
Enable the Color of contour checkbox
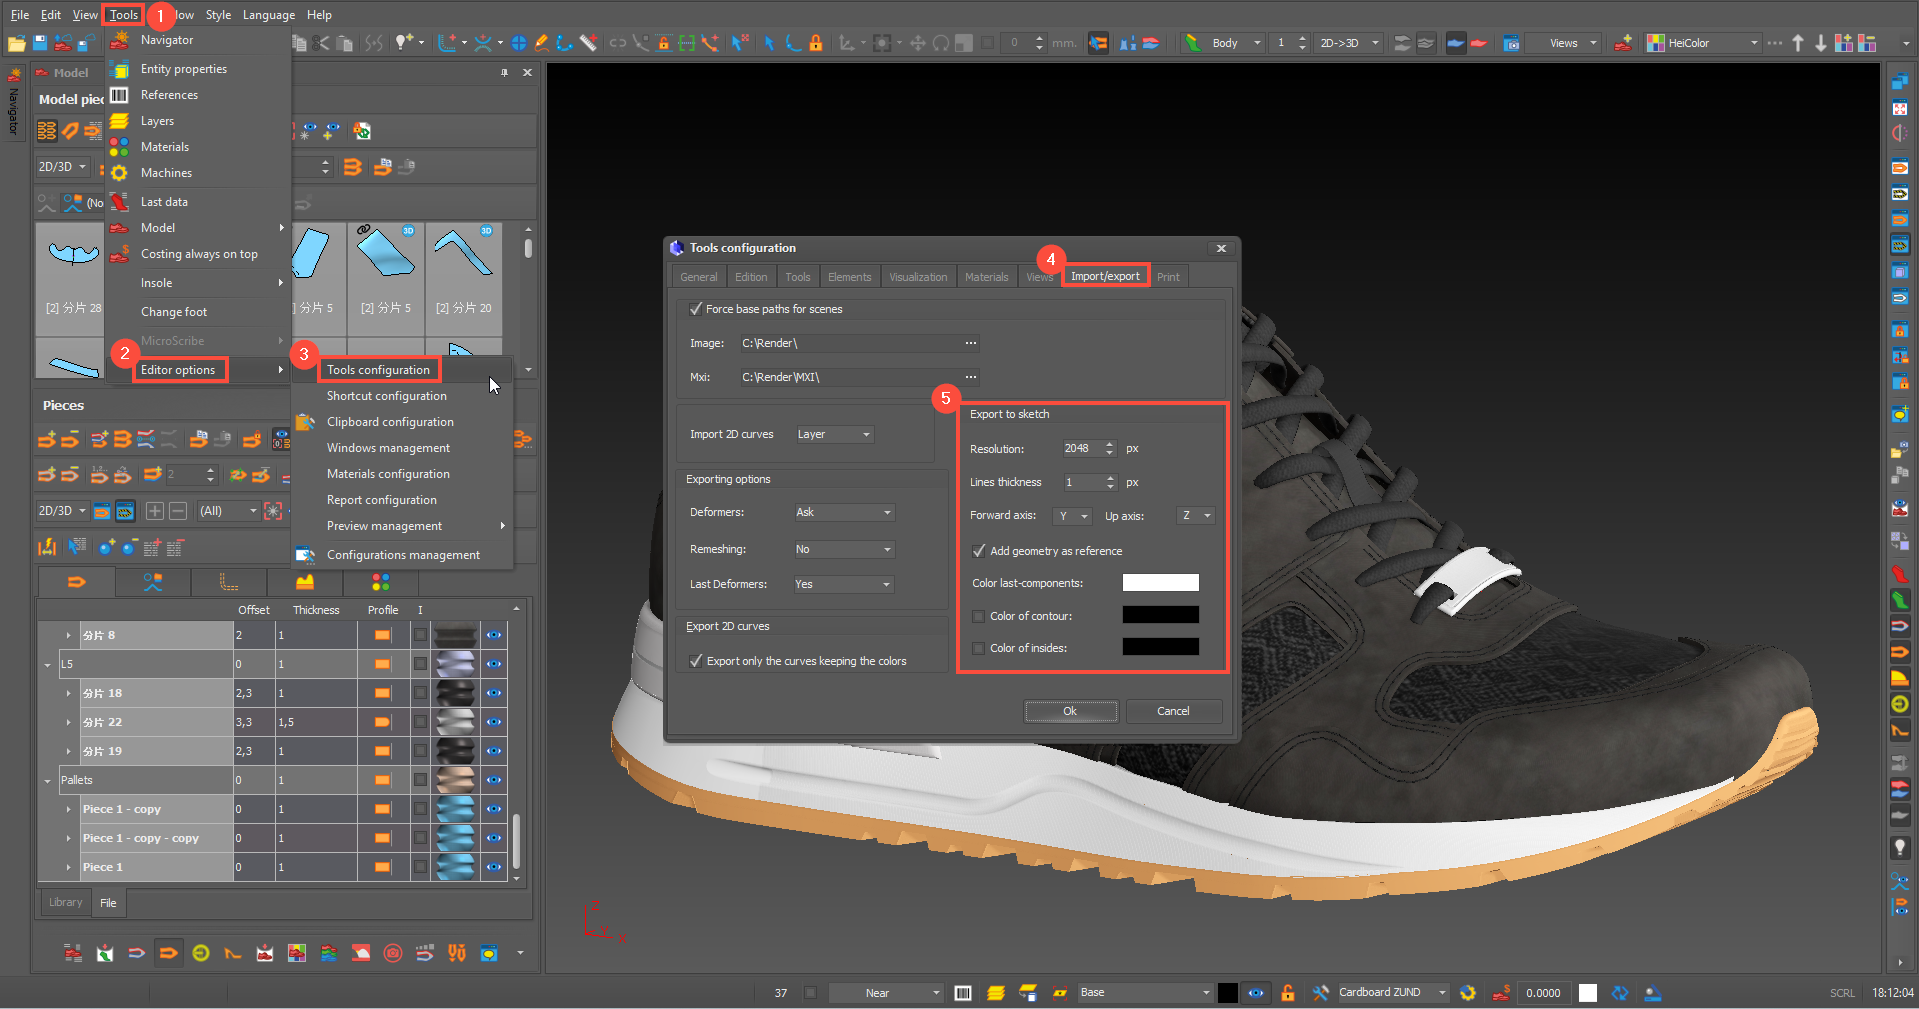click(979, 616)
